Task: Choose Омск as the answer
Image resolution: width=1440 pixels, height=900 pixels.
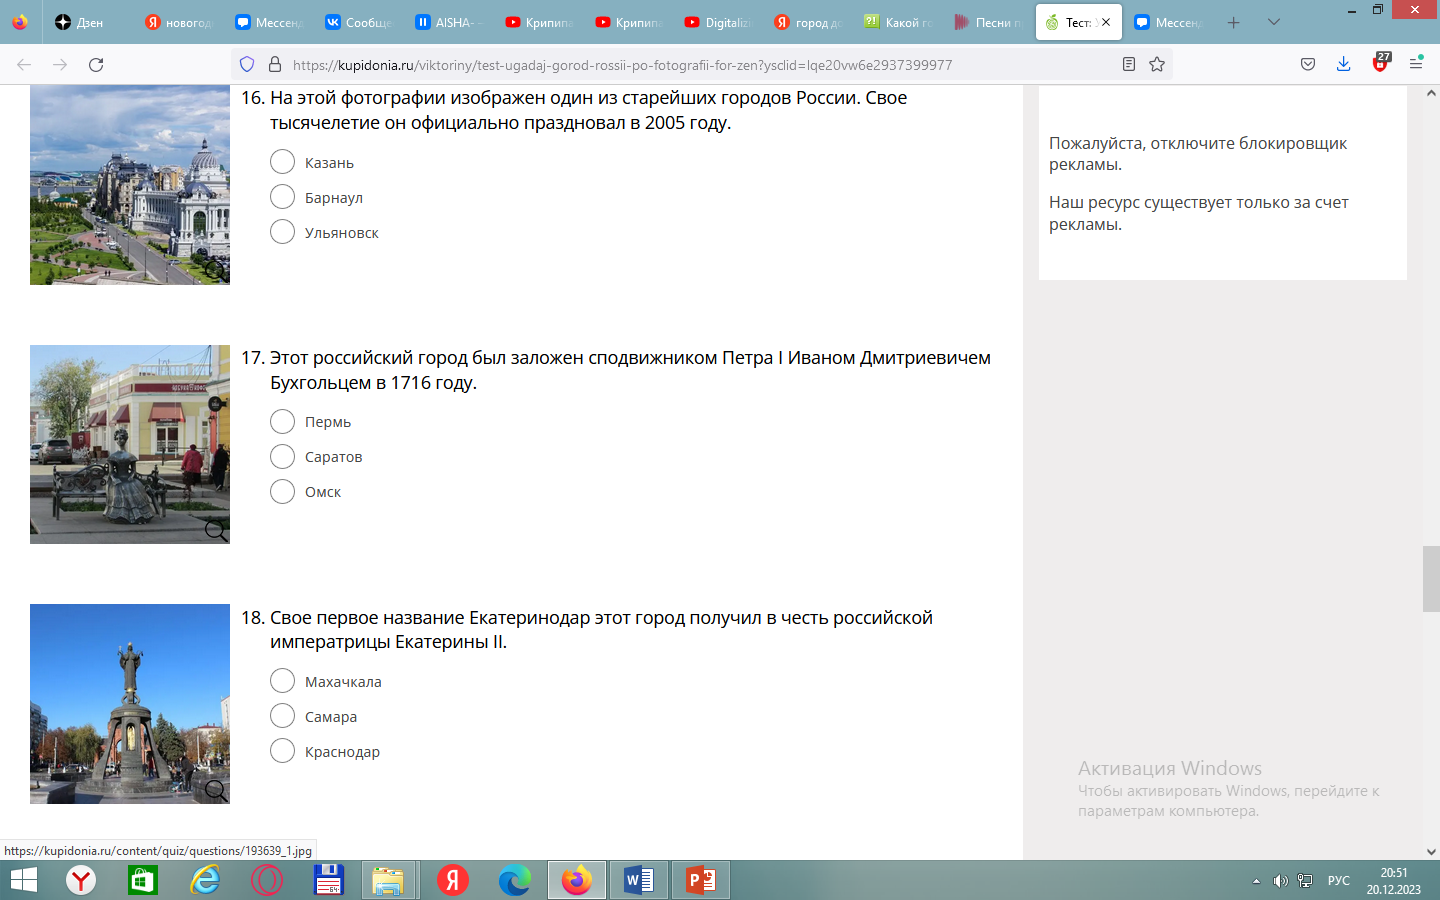Action: click(x=283, y=492)
